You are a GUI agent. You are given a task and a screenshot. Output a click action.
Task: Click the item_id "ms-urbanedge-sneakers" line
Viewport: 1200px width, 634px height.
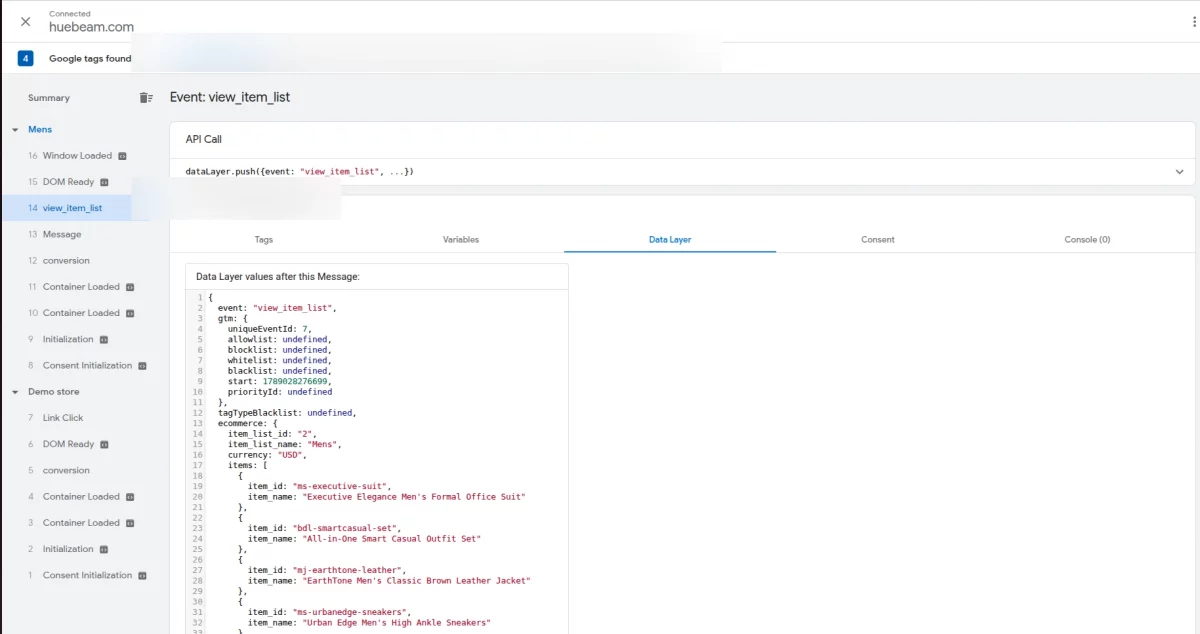pyautogui.click(x=330, y=612)
